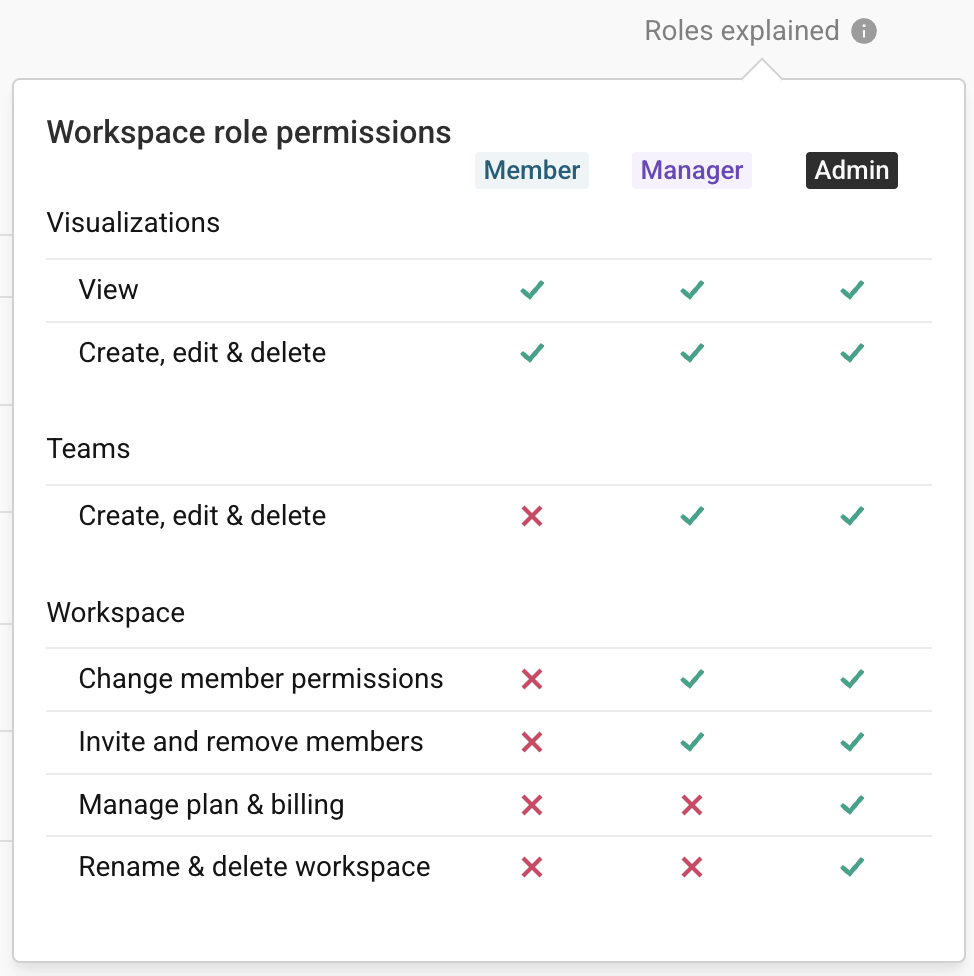Click the Visualizations section label
The width and height of the screenshot is (974, 976).
click(x=133, y=223)
